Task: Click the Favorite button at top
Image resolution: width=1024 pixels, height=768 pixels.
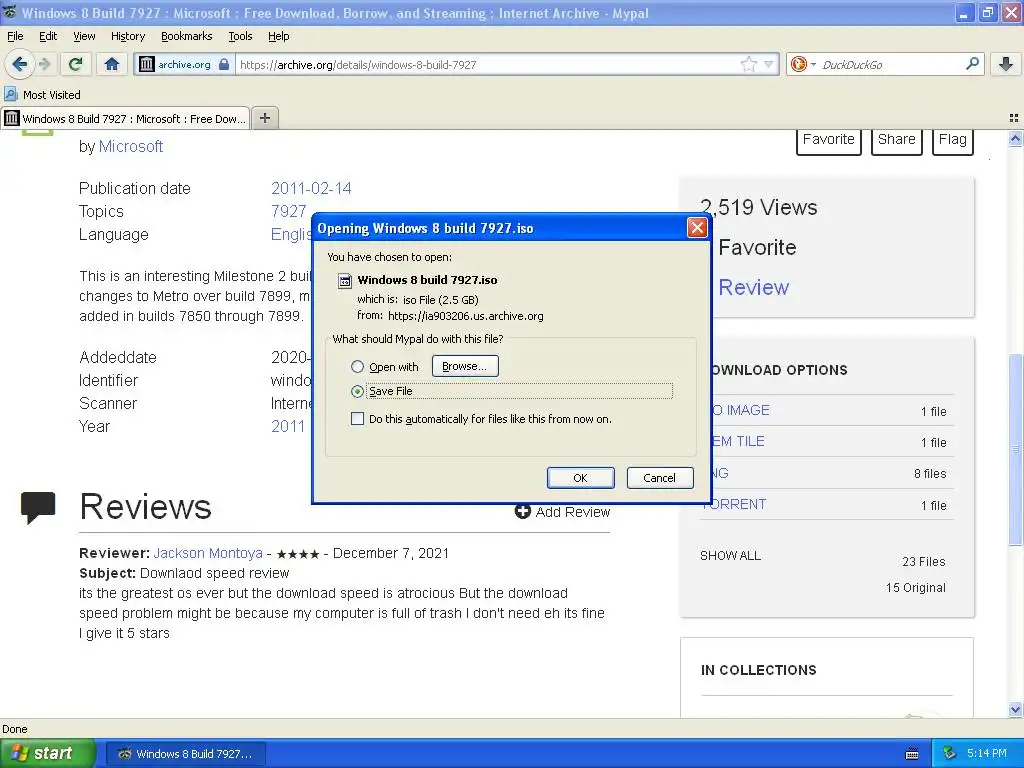Action: 828,140
